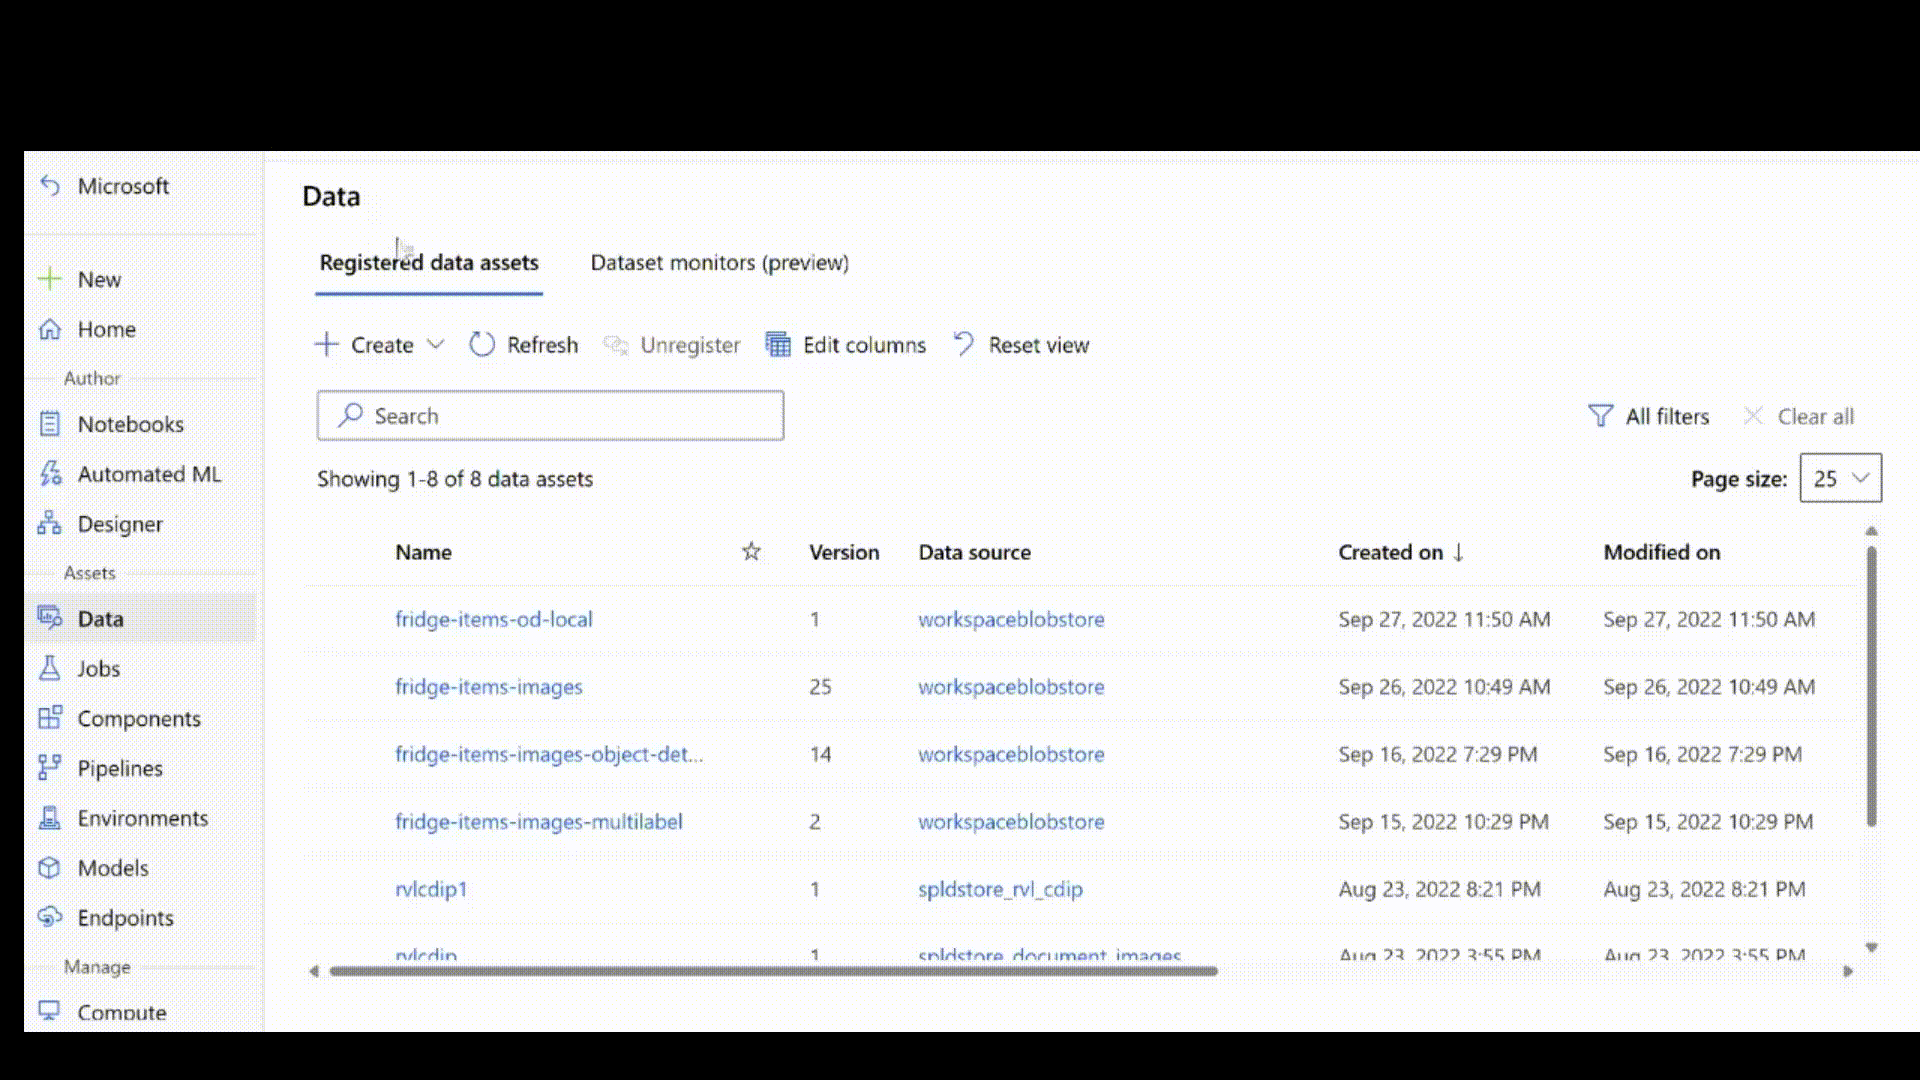
Task: Open Environments from sidebar
Action: (x=142, y=818)
